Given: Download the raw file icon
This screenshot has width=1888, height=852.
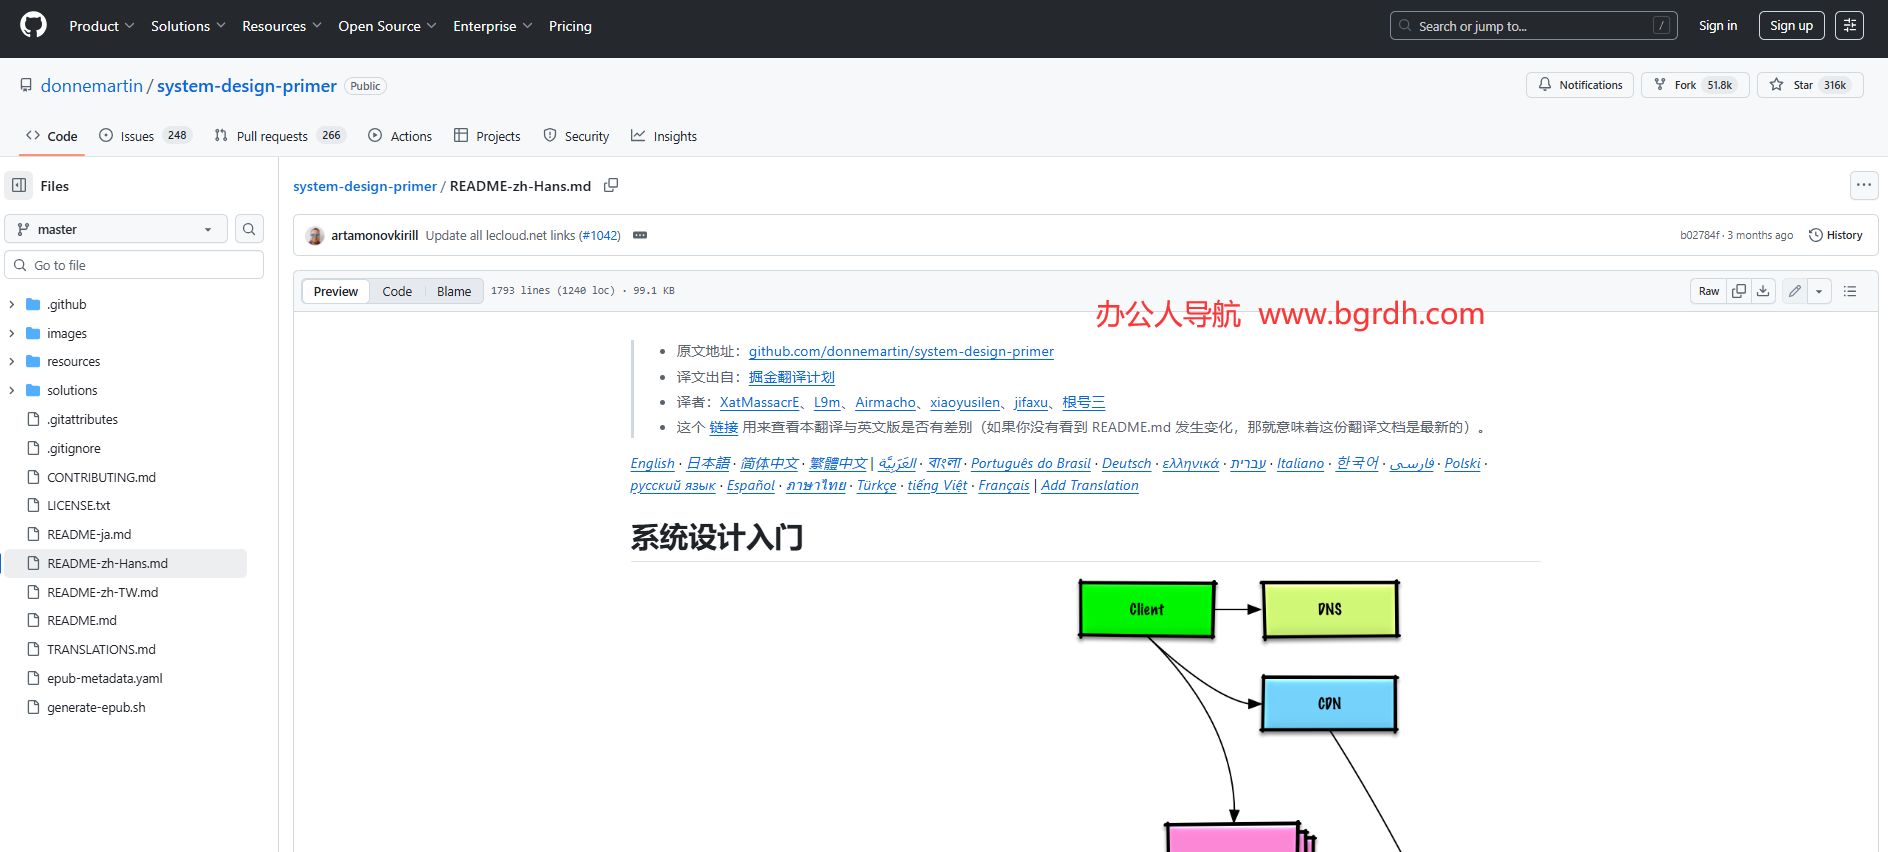Looking at the screenshot, I should [x=1763, y=291].
